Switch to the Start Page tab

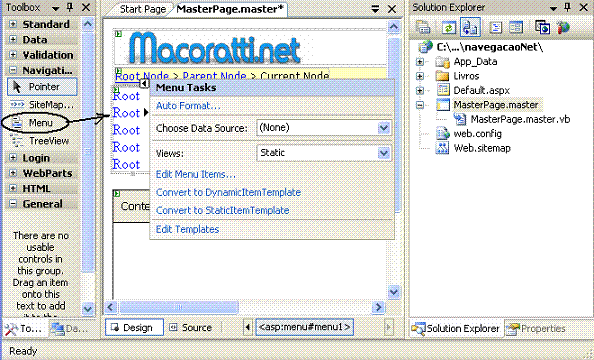[142, 9]
